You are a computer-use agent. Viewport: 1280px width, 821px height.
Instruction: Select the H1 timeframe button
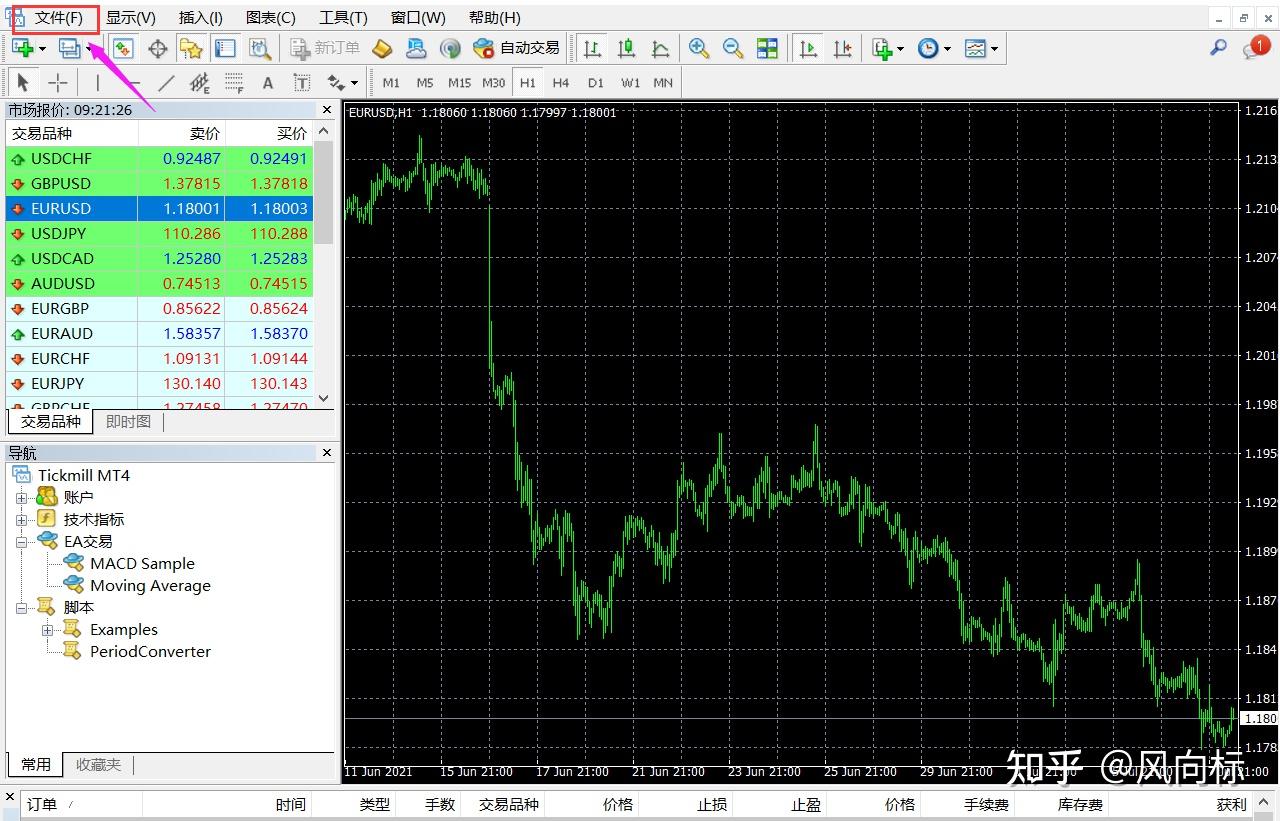coord(528,83)
